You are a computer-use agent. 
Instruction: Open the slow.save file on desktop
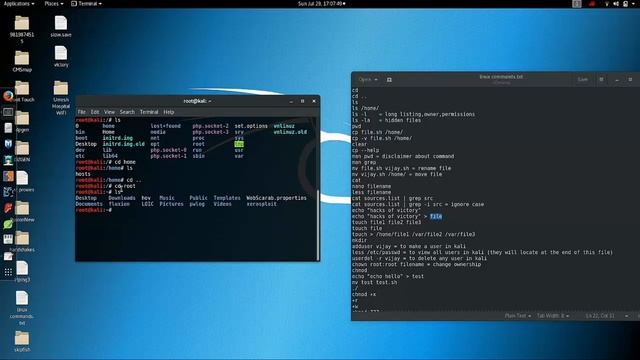pyautogui.click(x=61, y=27)
